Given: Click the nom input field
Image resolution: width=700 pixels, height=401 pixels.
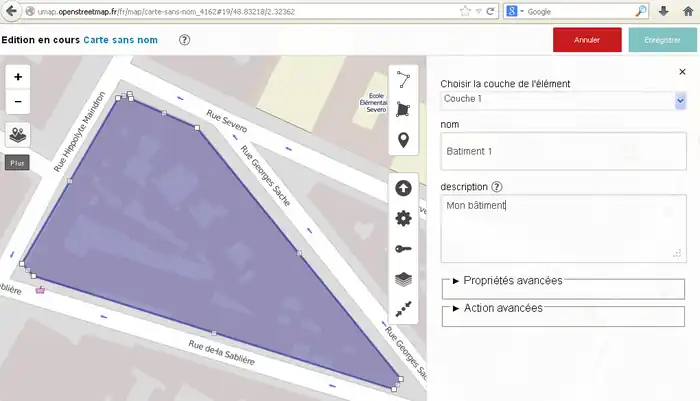Looking at the screenshot, I should 563,152.
